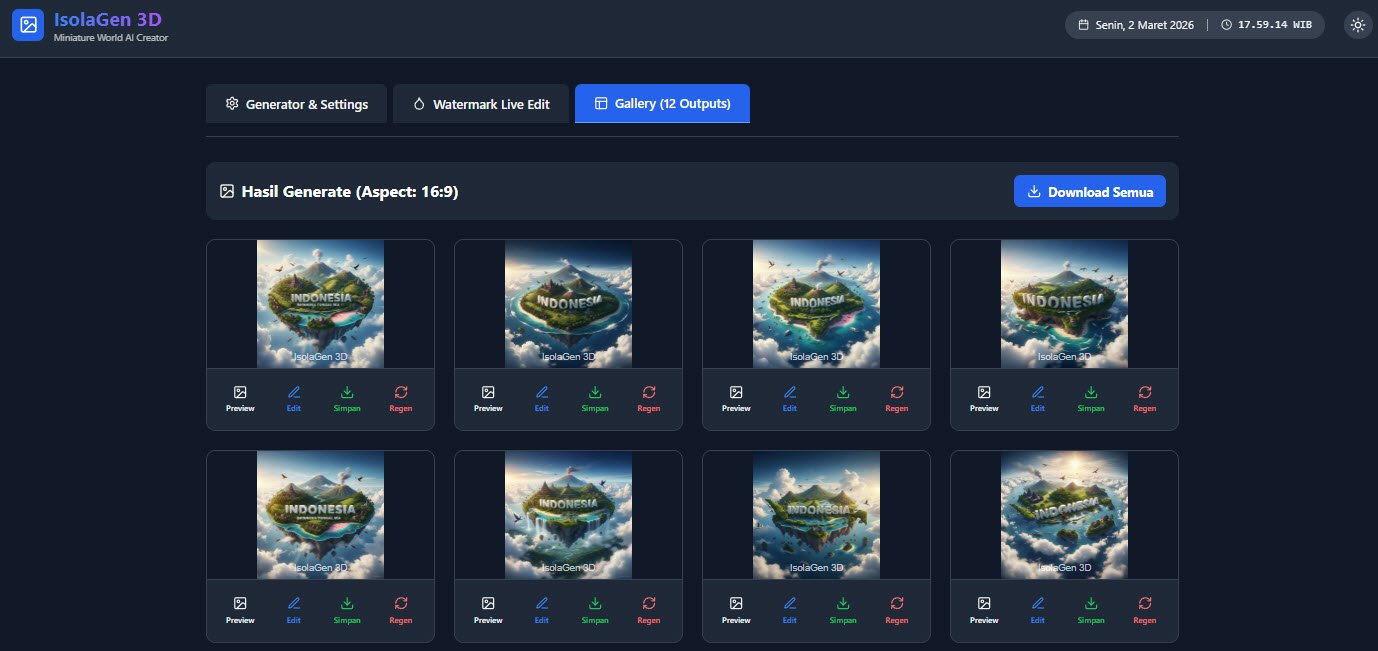The width and height of the screenshot is (1378, 651).
Task: Select the Gallery (12 Outputs) tab
Action: pos(662,104)
